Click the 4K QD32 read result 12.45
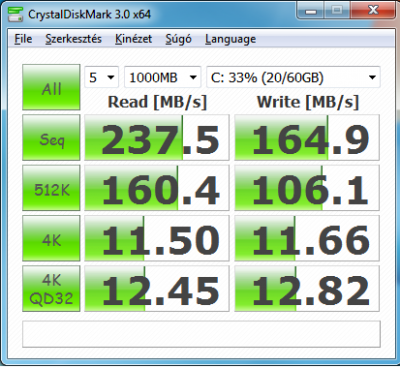The height and width of the screenshot is (368, 400). 157,289
